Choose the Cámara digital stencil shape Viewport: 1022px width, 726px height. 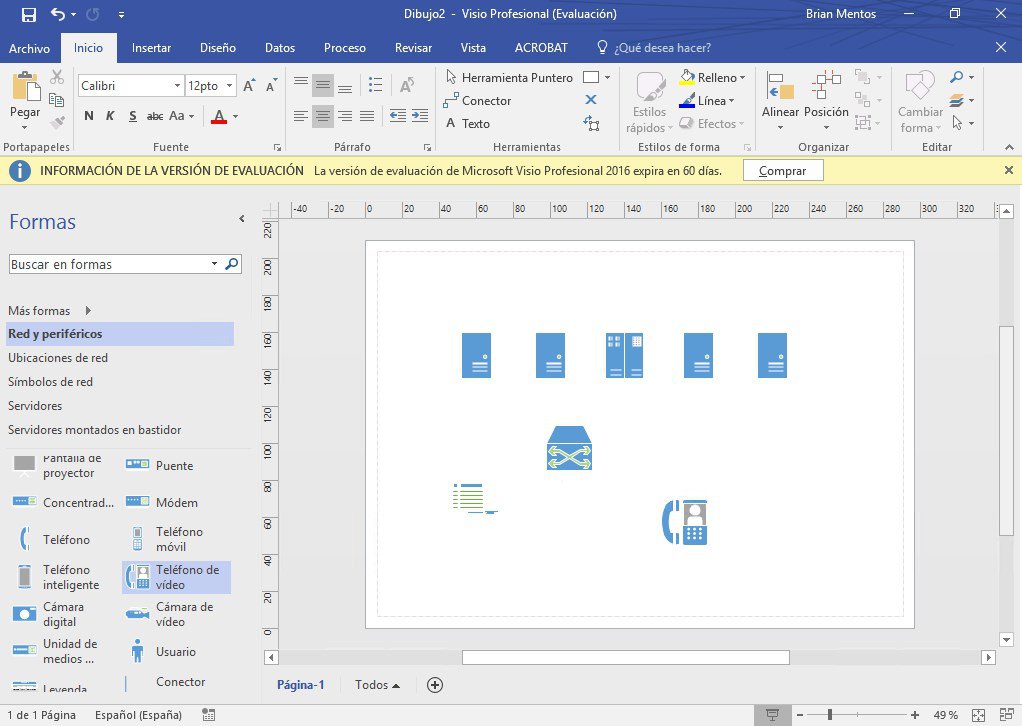point(49,614)
